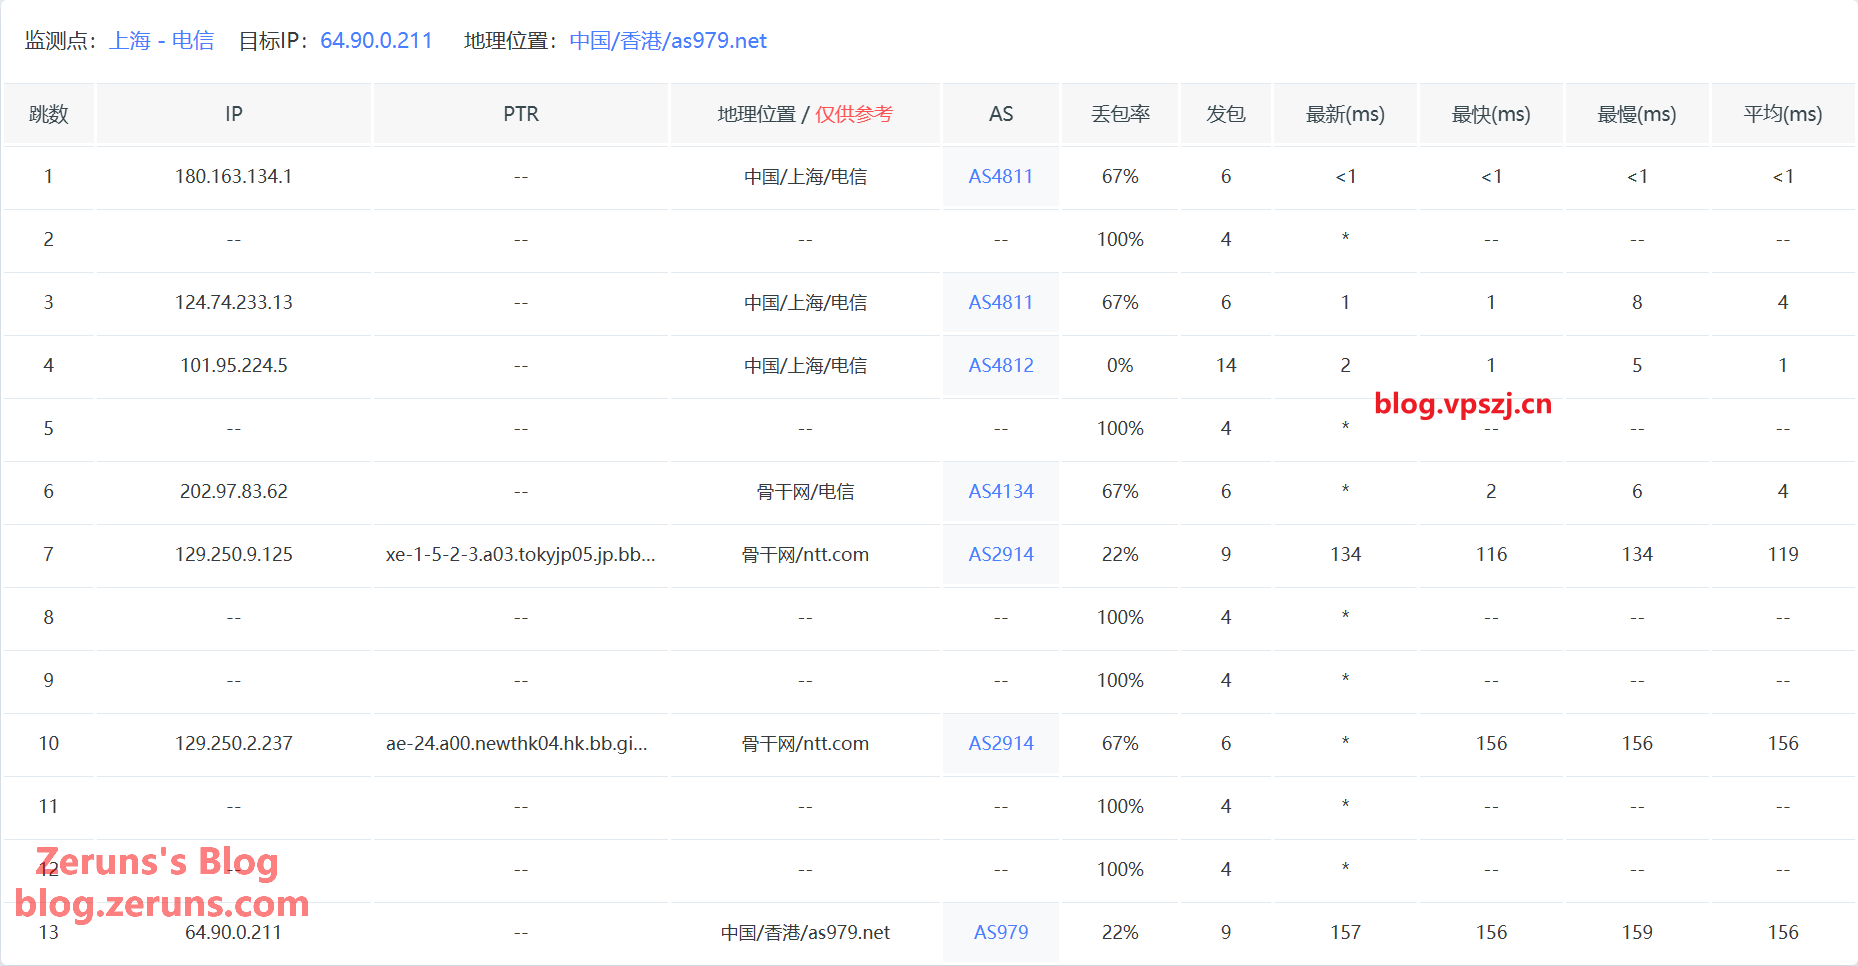Image resolution: width=1858 pixels, height=966 pixels.
Task: Open AS4811 link for hop 3
Action: 1000,303
